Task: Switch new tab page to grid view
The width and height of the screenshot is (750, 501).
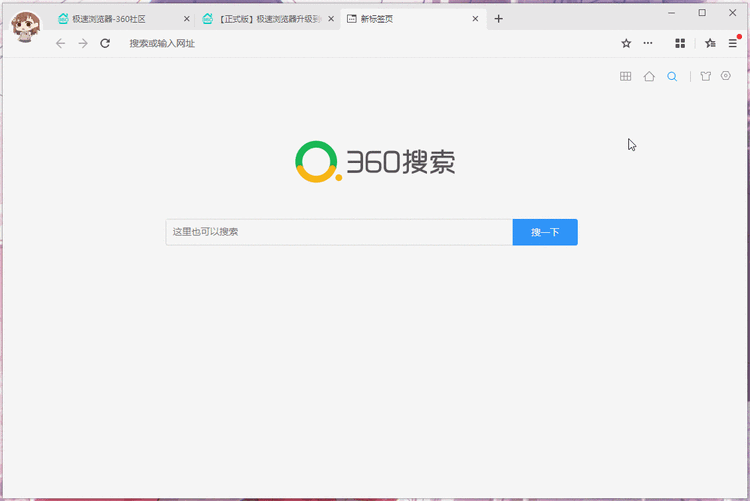Action: tap(625, 76)
